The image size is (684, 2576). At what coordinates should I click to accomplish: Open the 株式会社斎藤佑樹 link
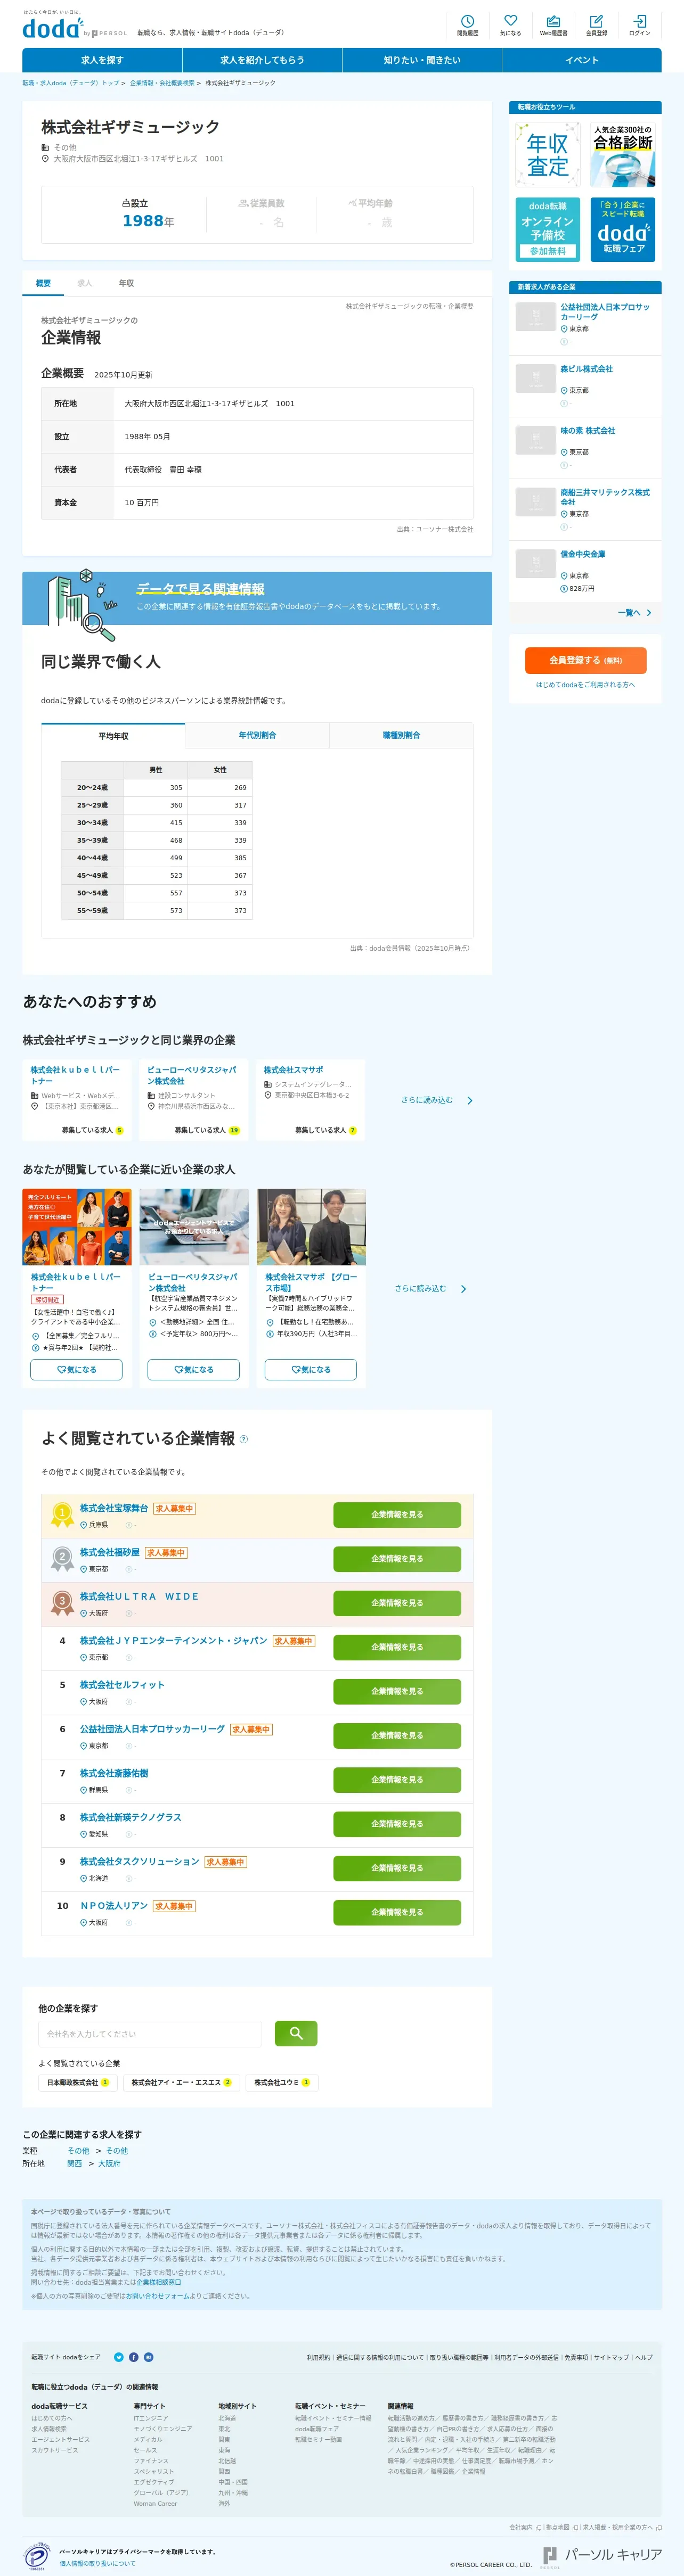tap(114, 1773)
